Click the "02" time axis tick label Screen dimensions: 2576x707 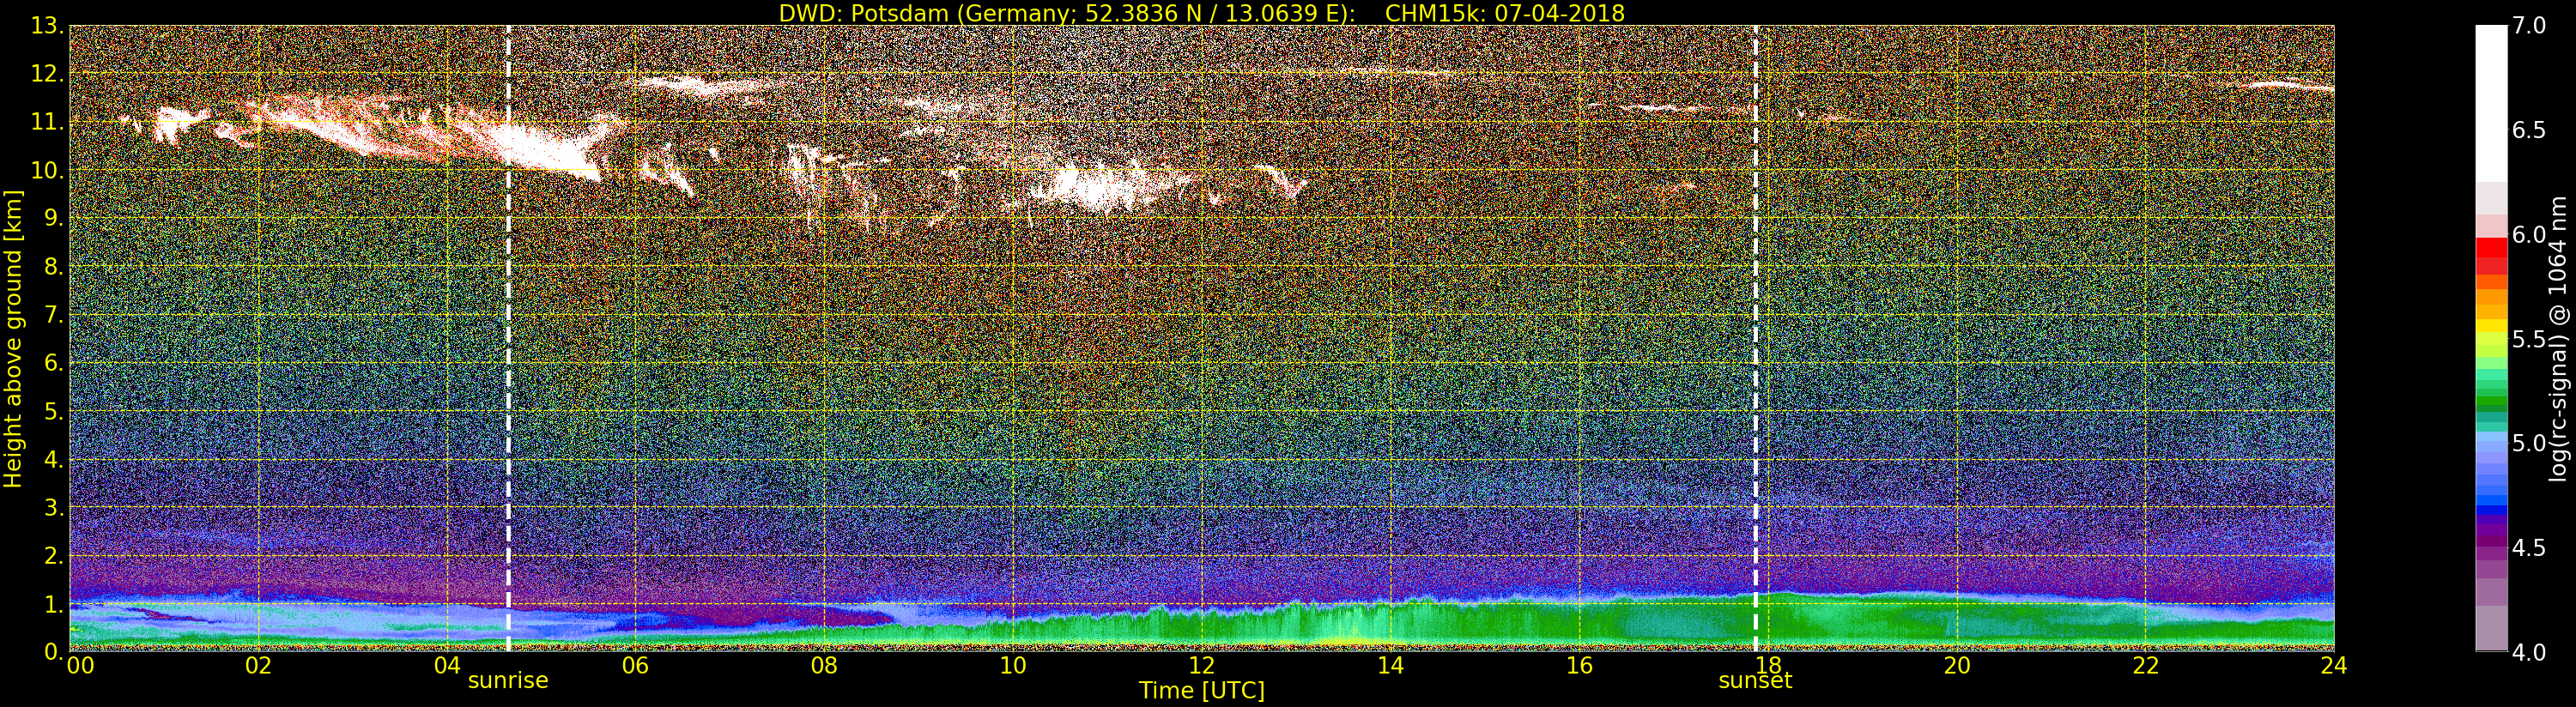click(258, 666)
